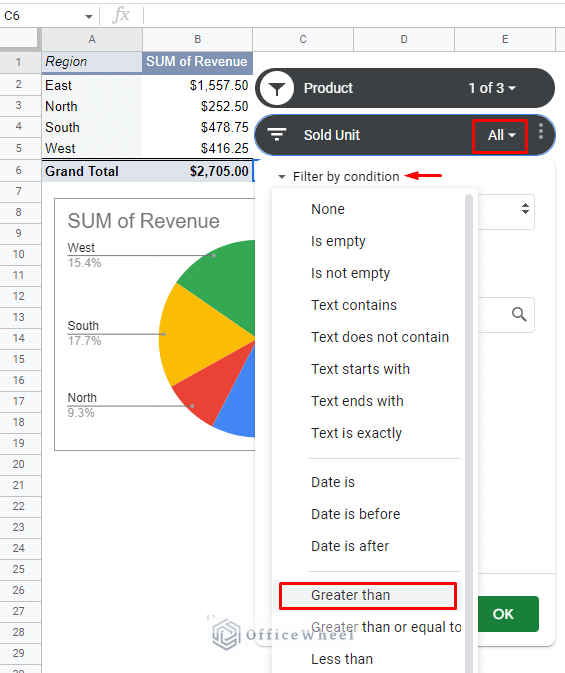The image size is (565, 673).
Task: Select column E header
Action: pyautogui.click(x=505, y=39)
